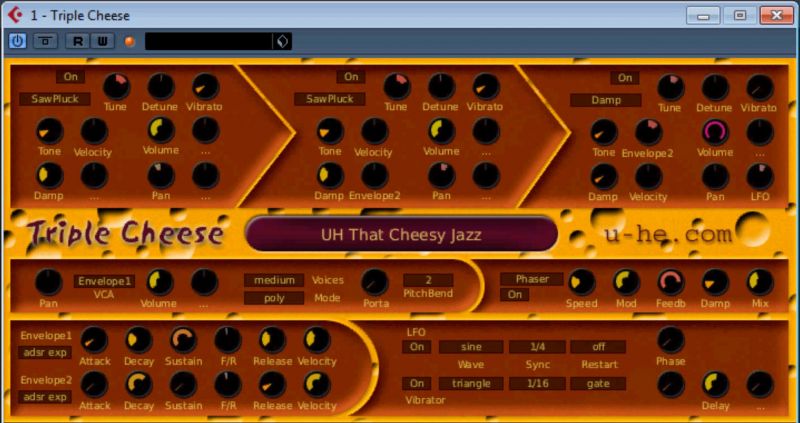Viewport: 800px width, 423px height.
Task: Click third module Envelope2 knob
Action: (x=648, y=132)
